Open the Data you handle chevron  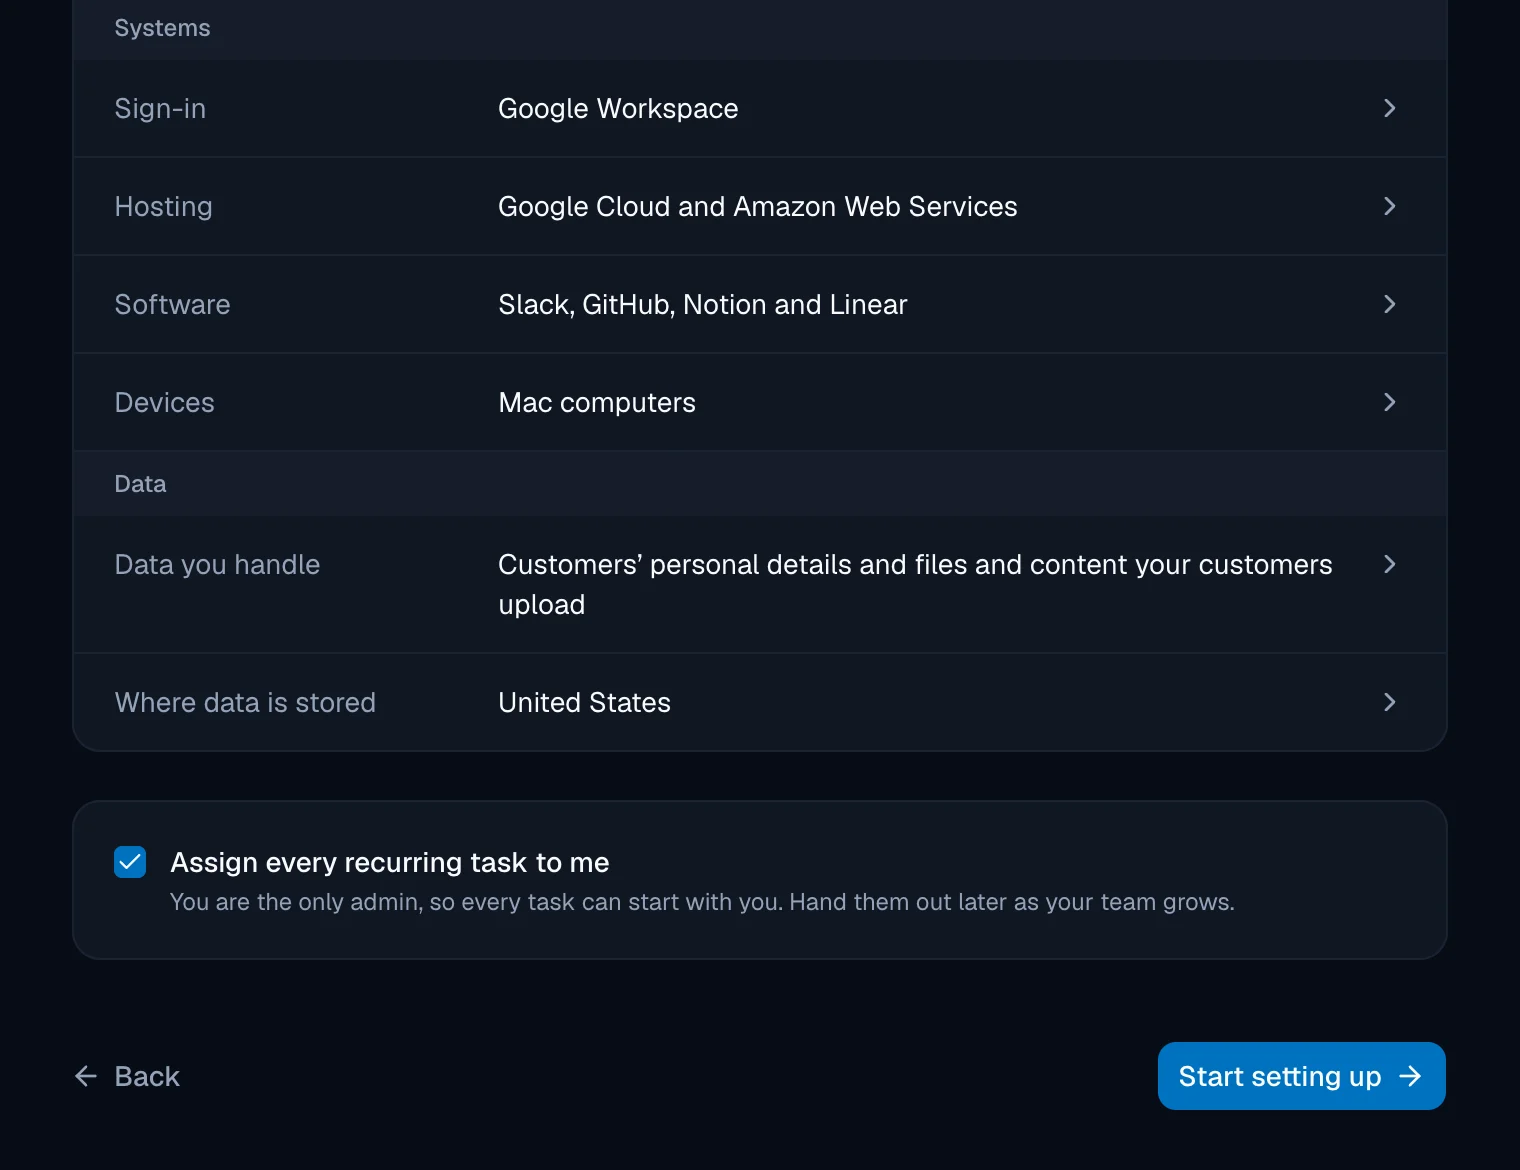tap(1389, 564)
